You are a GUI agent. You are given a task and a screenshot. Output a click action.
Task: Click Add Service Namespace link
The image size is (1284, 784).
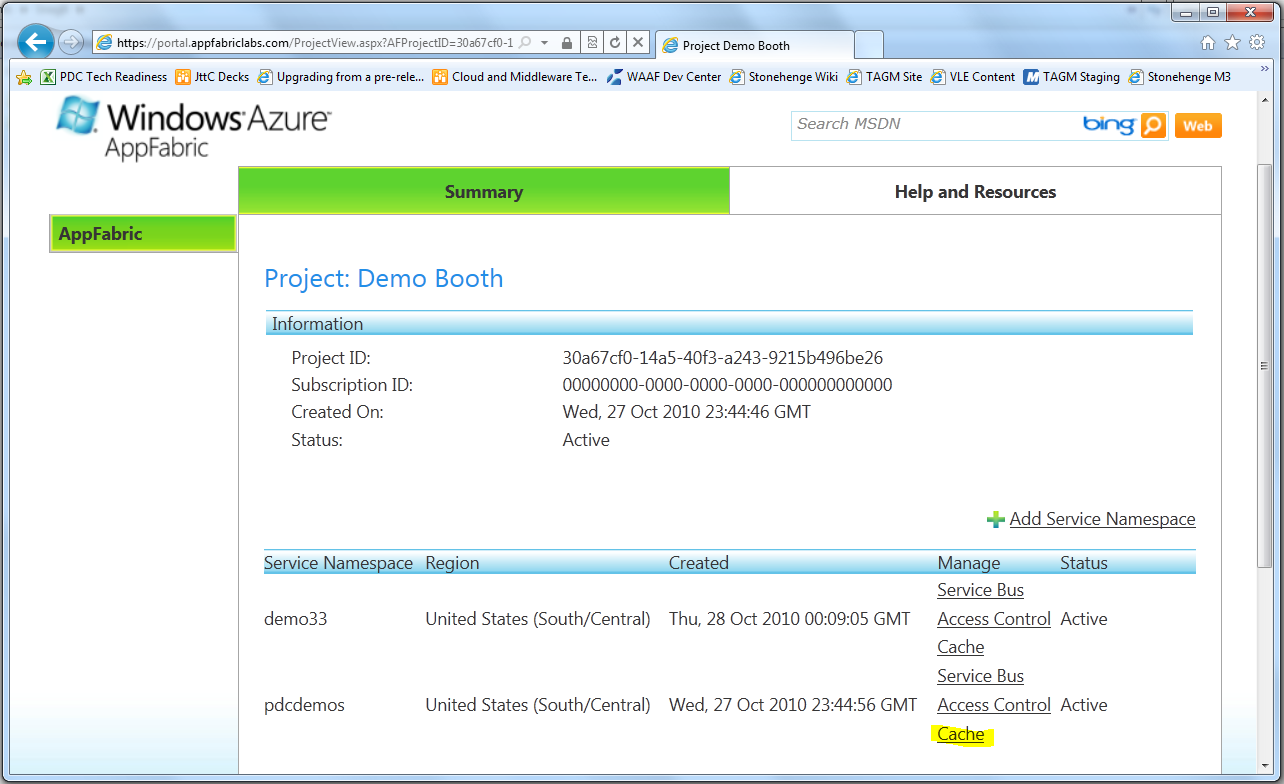click(x=1102, y=519)
